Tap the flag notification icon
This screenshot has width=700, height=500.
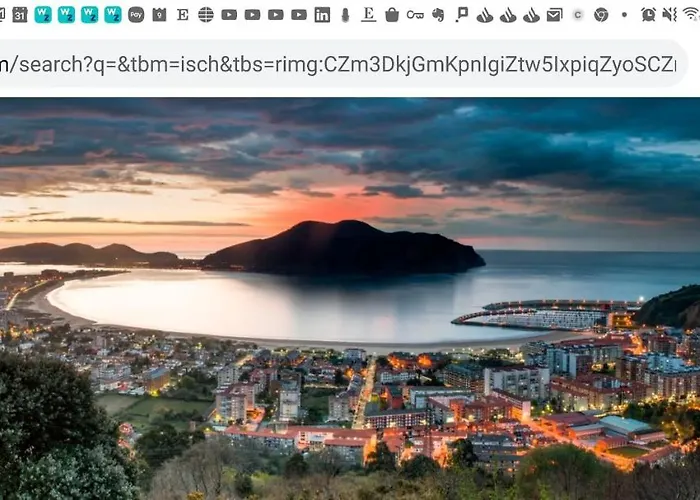click(x=462, y=15)
